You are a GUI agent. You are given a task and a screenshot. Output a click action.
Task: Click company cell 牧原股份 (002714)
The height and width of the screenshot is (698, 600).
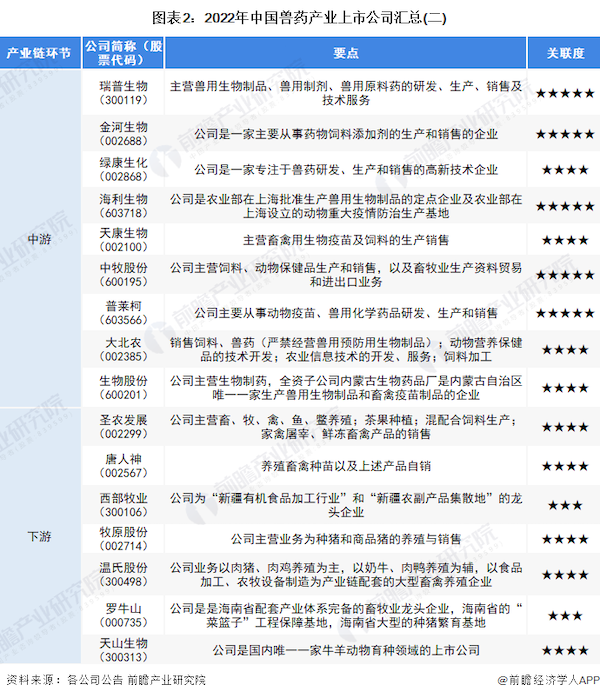pyautogui.click(x=123, y=539)
